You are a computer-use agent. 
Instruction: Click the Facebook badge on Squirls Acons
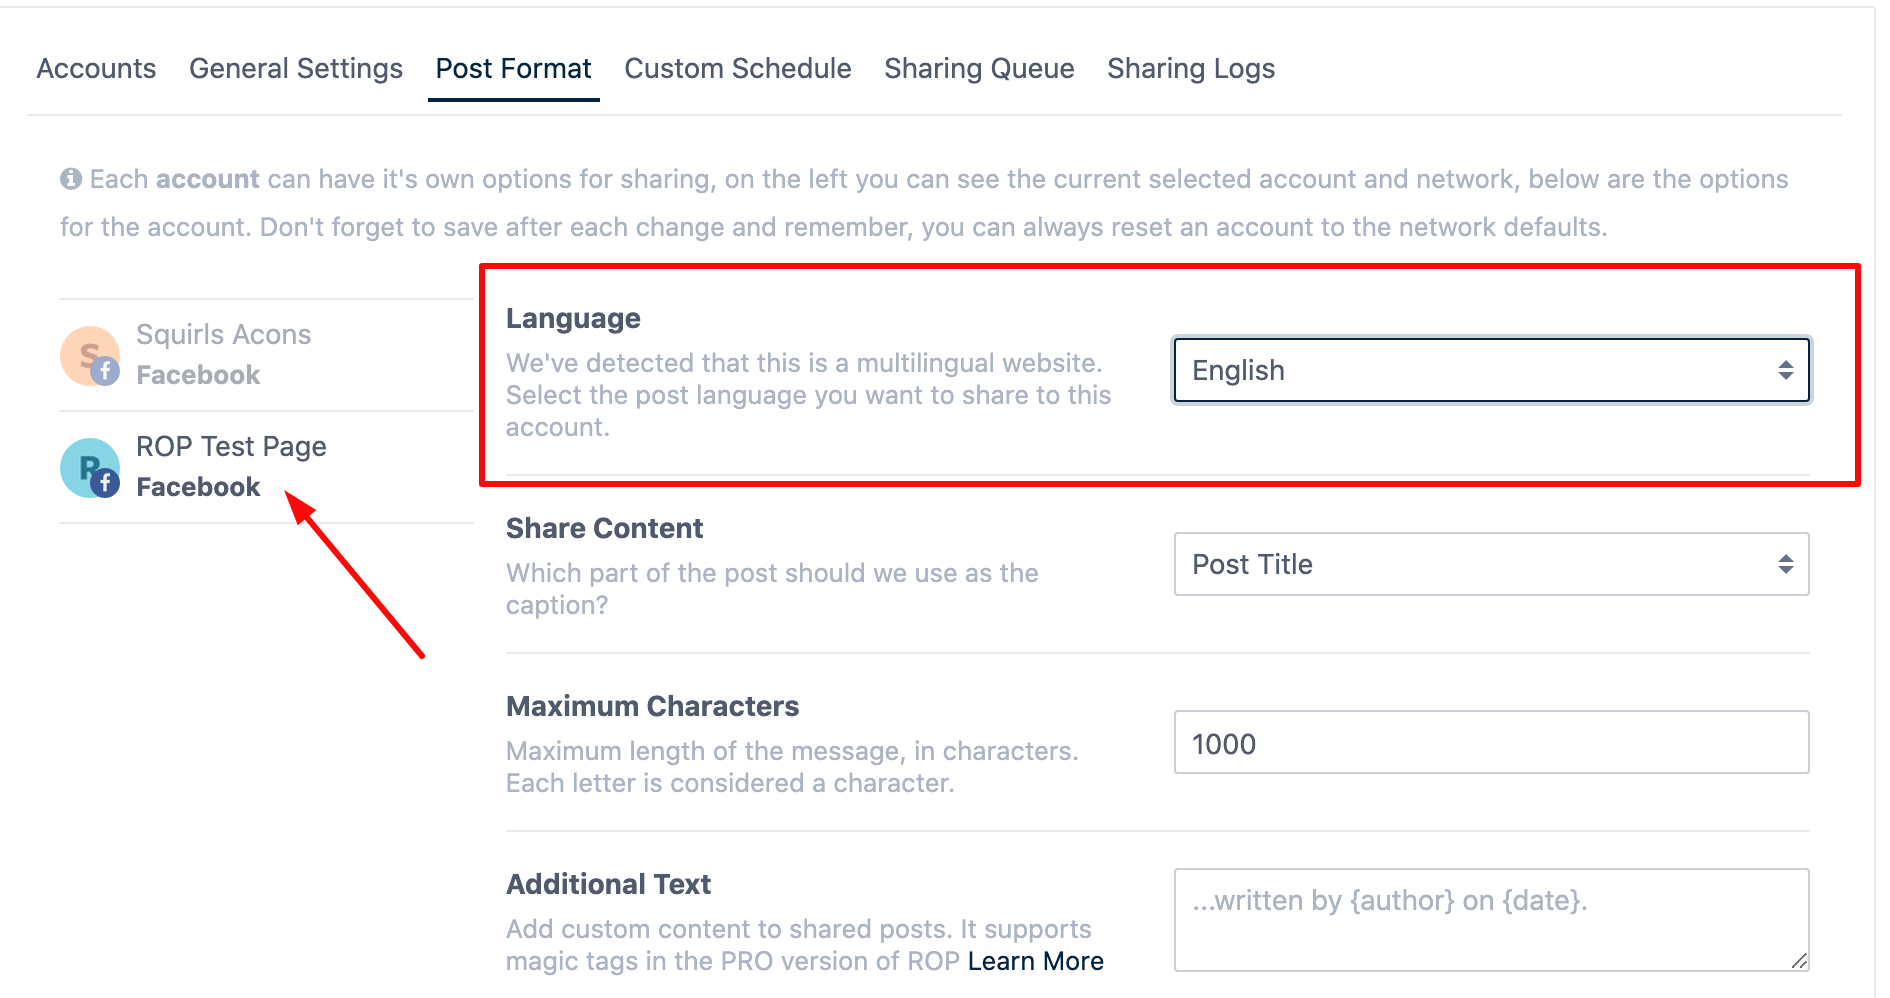tap(106, 371)
